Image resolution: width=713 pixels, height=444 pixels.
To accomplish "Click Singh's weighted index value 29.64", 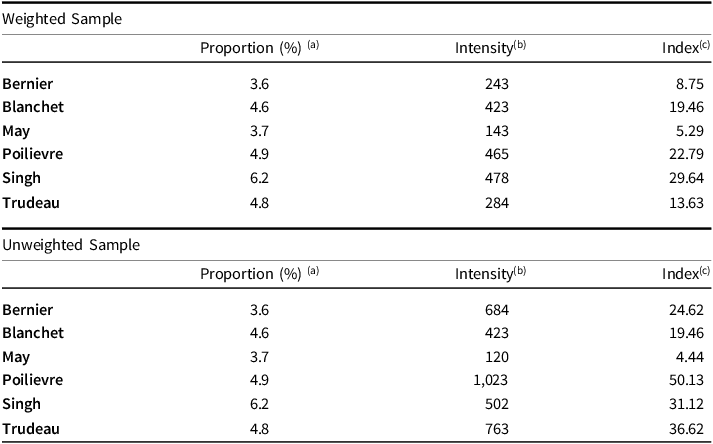I will [686, 178].
